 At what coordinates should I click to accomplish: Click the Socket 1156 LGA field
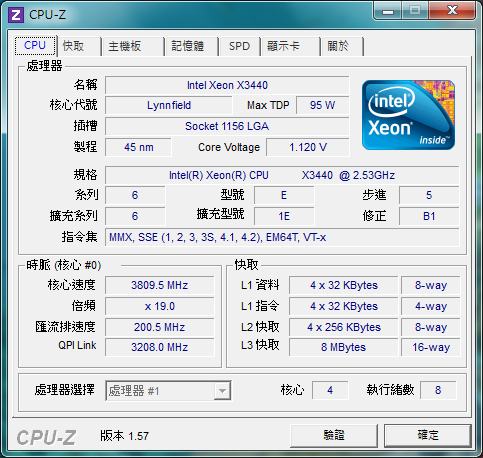227,126
